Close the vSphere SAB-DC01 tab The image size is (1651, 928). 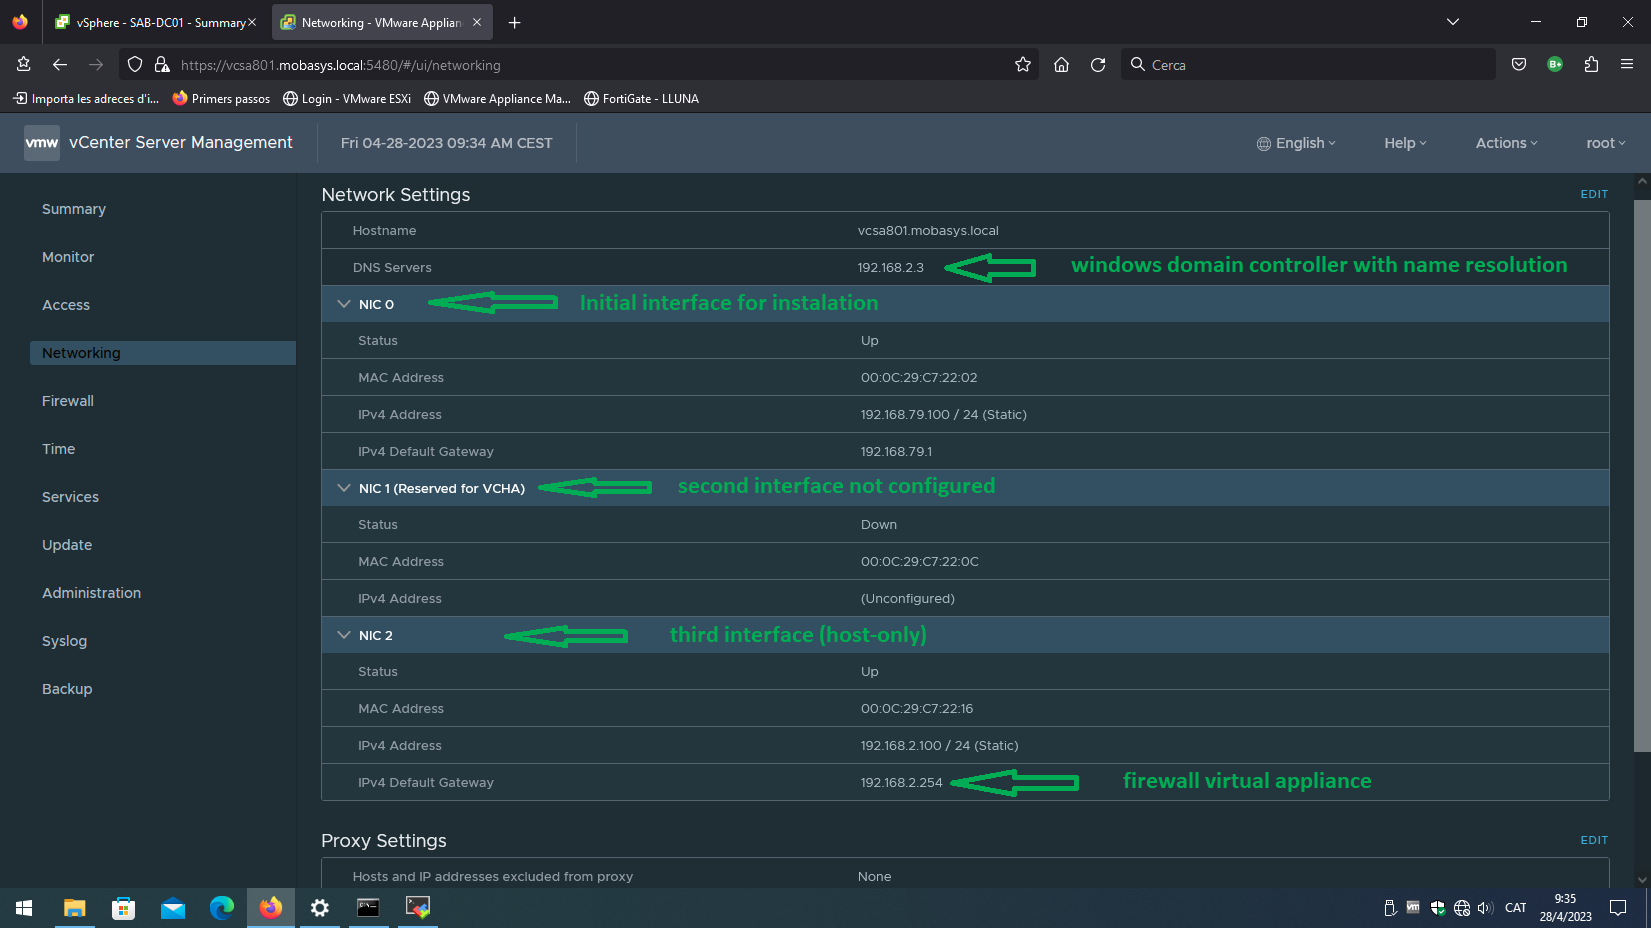click(x=252, y=22)
